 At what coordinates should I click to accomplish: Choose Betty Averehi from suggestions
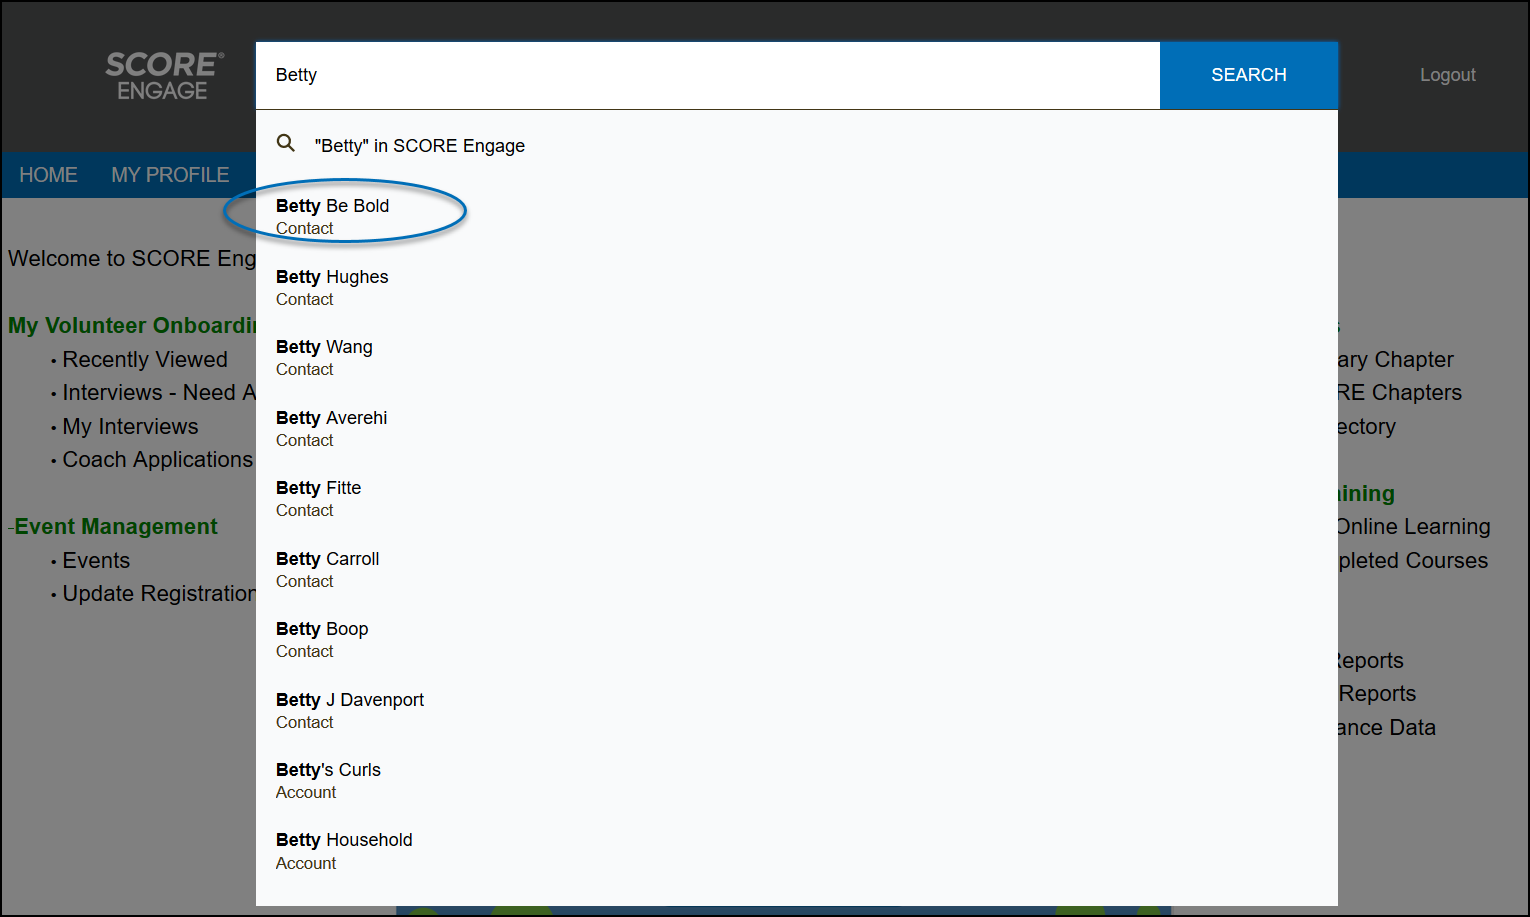[x=797, y=428]
